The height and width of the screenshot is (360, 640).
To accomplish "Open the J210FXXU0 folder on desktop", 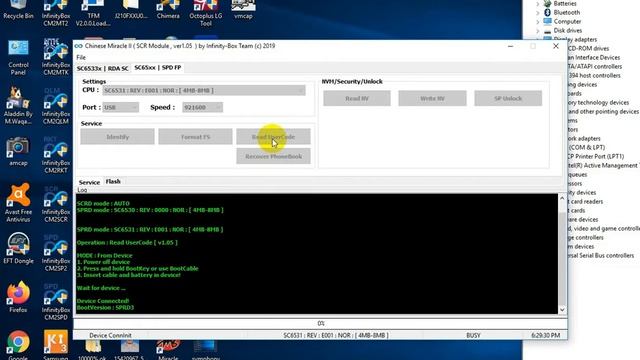I will 131,10.
